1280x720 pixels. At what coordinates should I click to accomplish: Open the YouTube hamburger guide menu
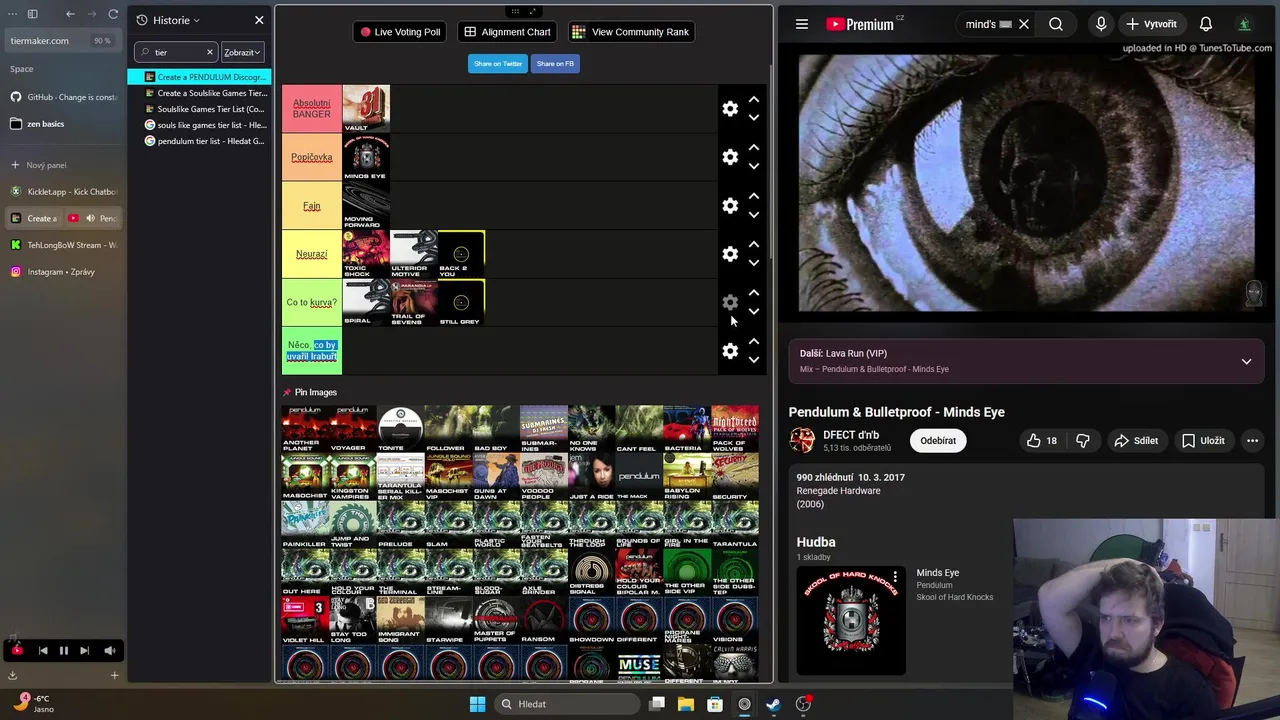pos(802,24)
